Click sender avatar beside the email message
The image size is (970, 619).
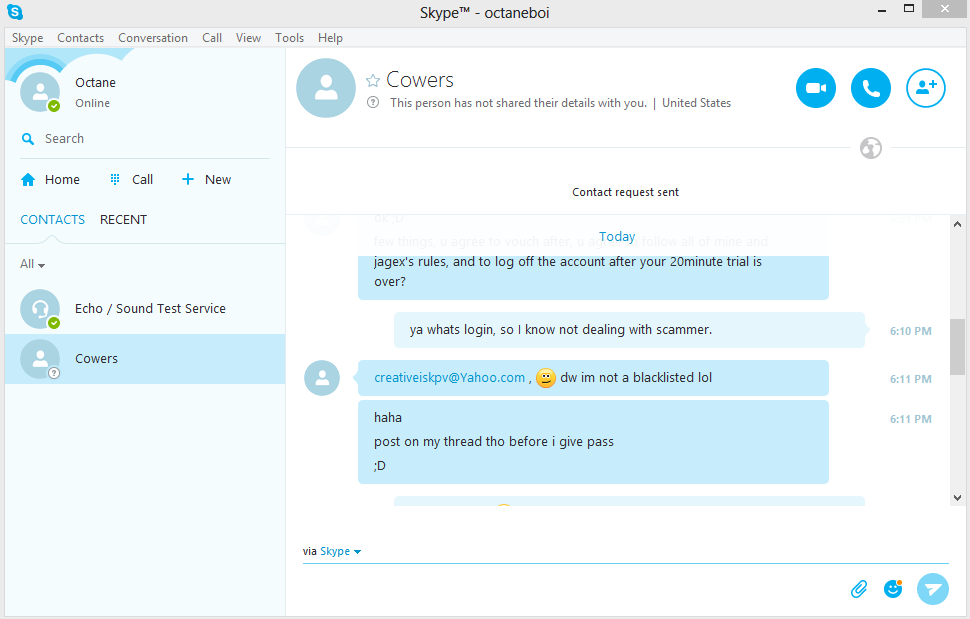[x=322, y=378]
